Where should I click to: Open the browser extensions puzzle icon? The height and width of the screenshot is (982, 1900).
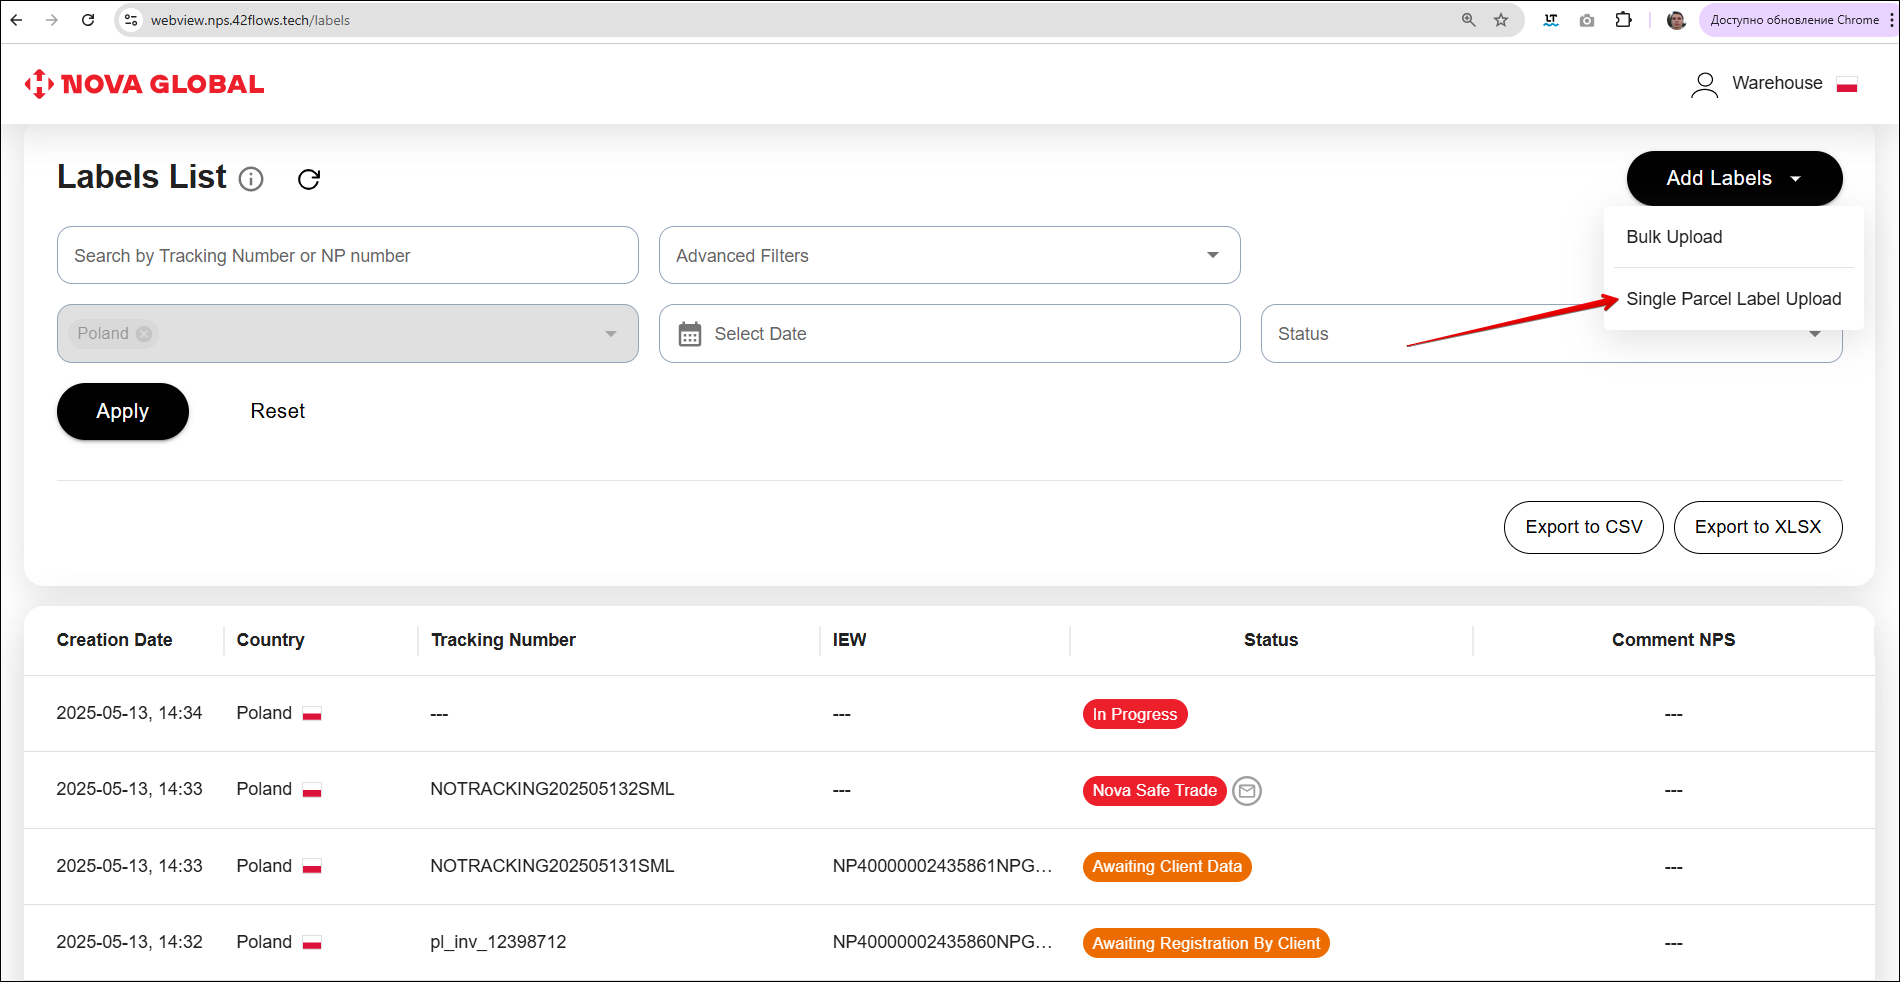click(1623, 20)
